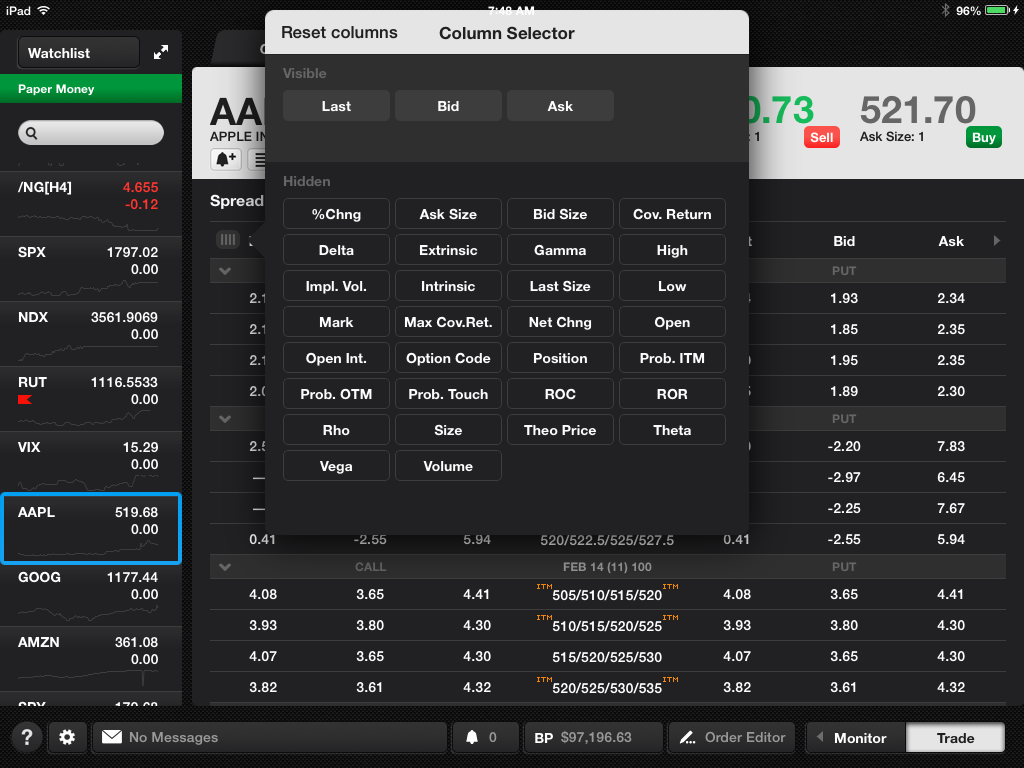This screenshot has width=1024, height=768.
Task: Open buying power BP $97,196.63
Action: [593, 737]
